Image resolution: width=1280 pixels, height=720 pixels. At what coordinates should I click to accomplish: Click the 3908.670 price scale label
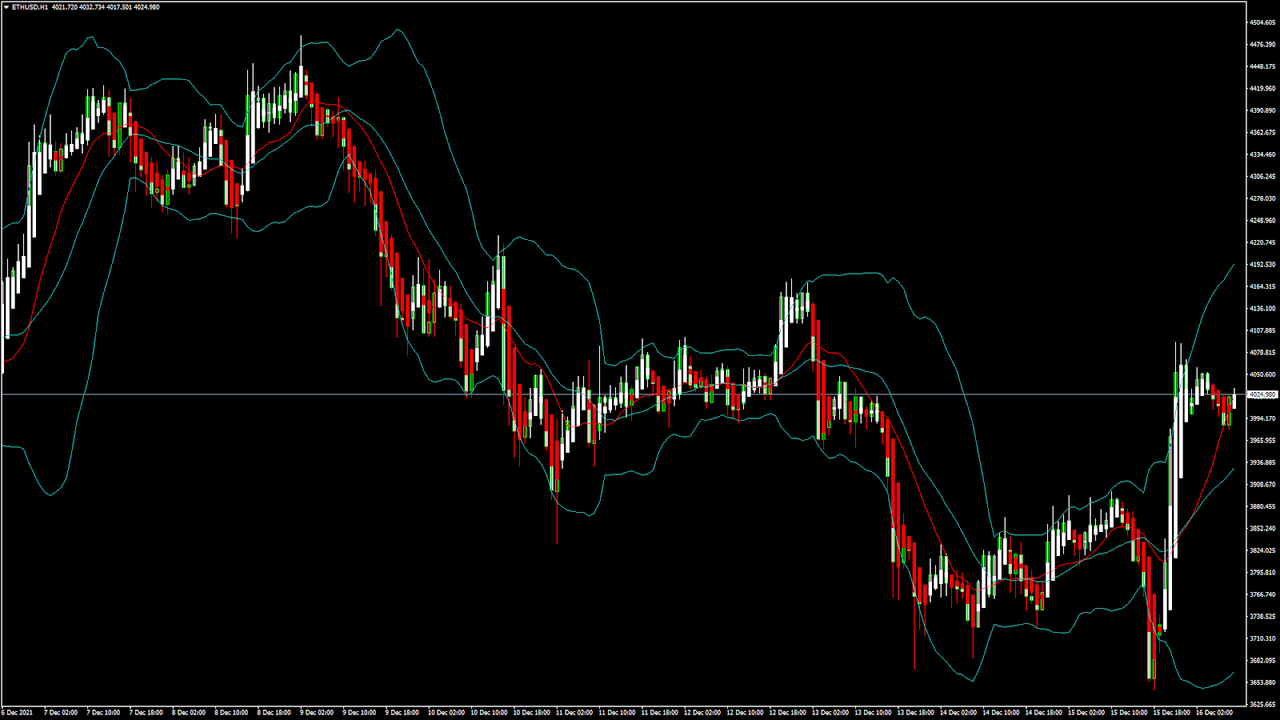pos(1263,485)
